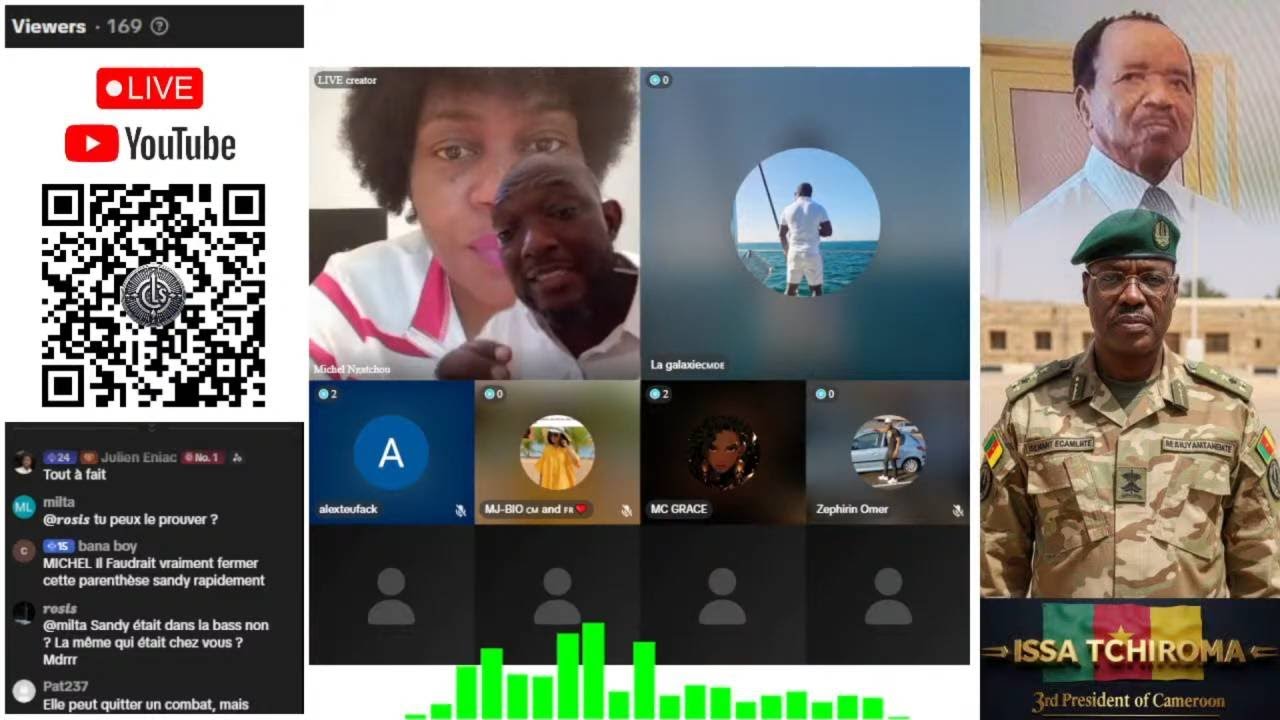Open MC GRACE's round profile picture
The width and height of the screenshot is (1280, 720).
click(723, 452)
